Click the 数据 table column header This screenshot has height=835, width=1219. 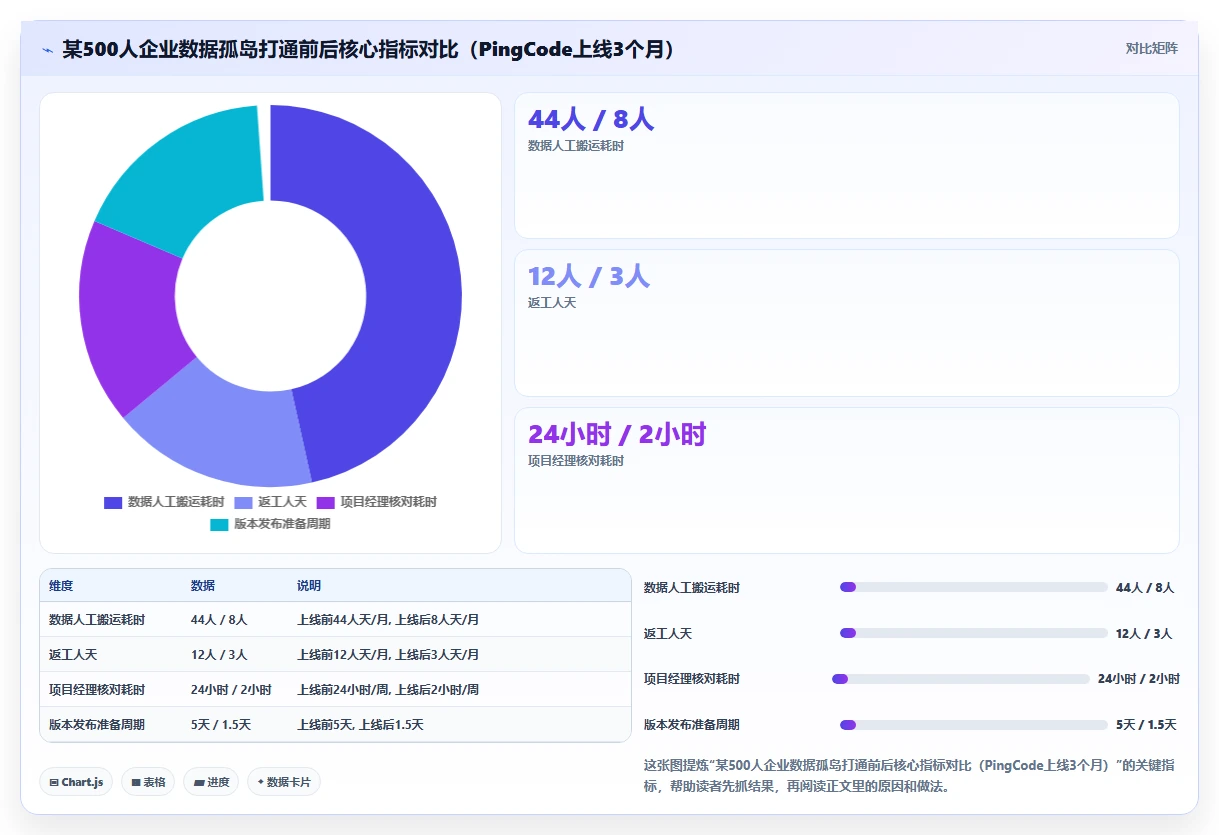(x=203, y=586)
